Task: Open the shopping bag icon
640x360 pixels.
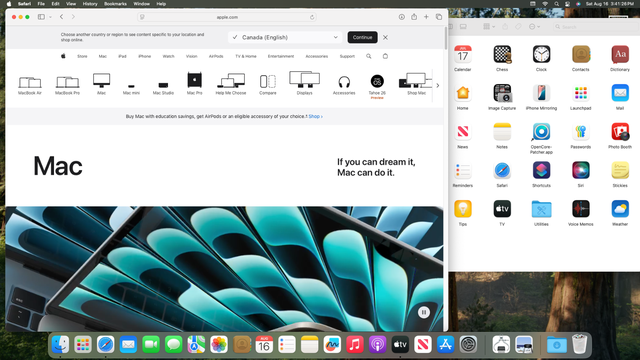Action: 385,56
